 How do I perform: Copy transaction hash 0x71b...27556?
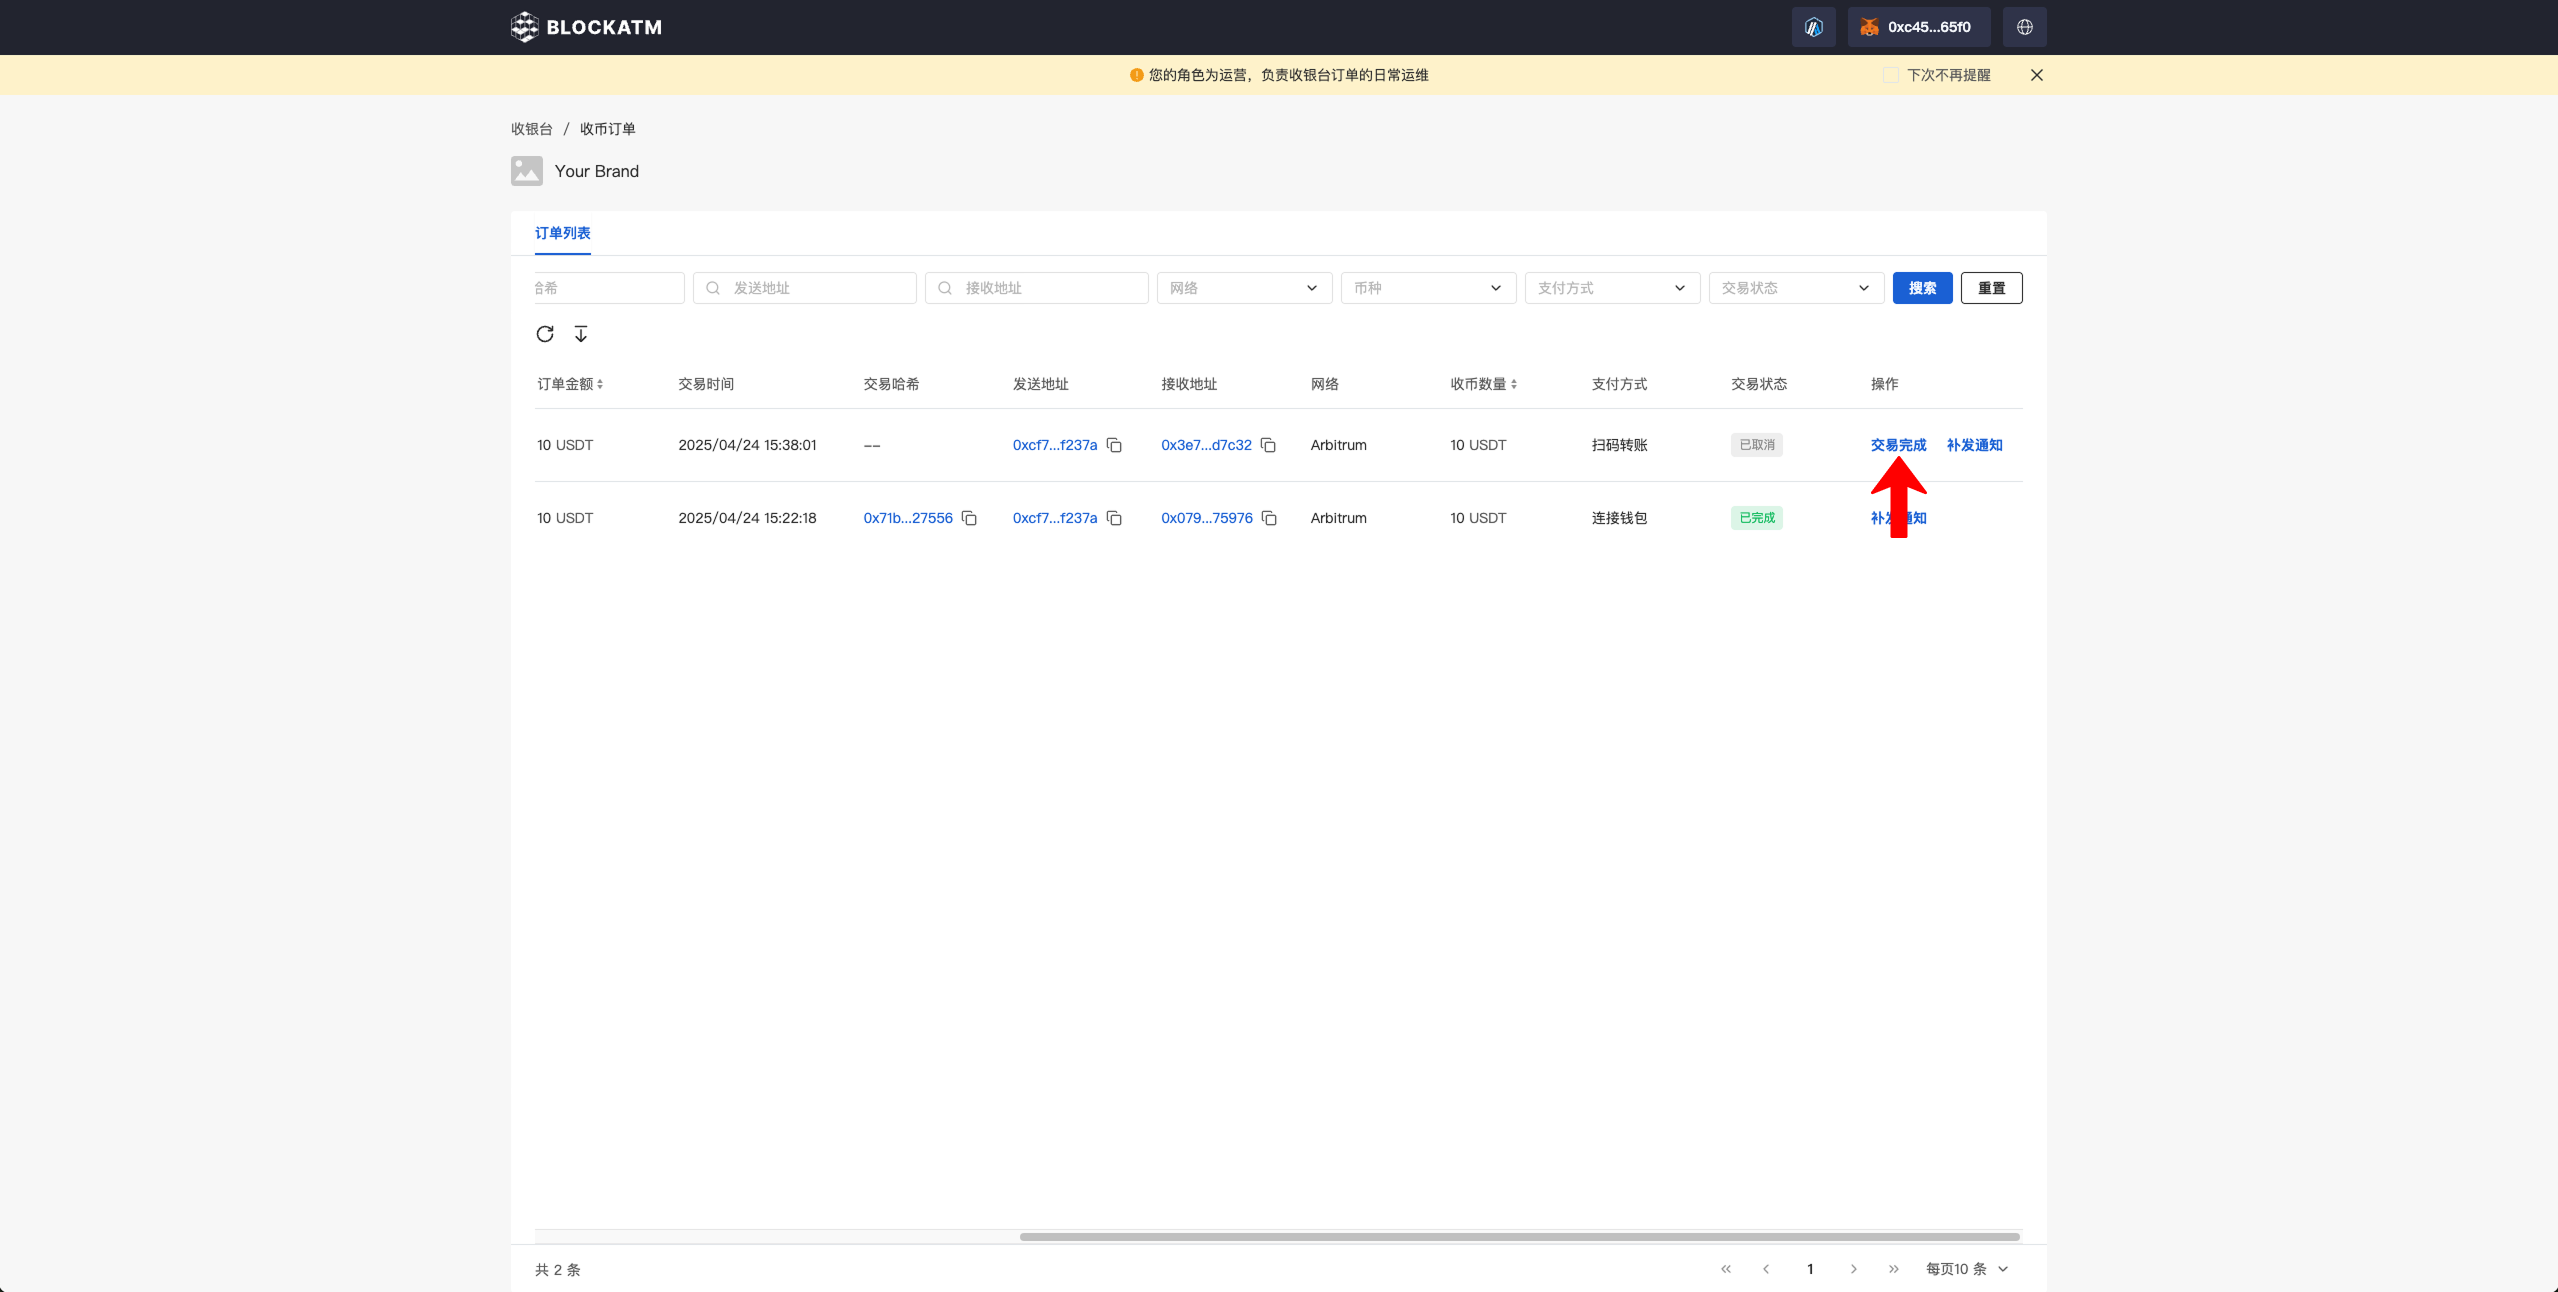pyautogui.click(x=969, y=518)
